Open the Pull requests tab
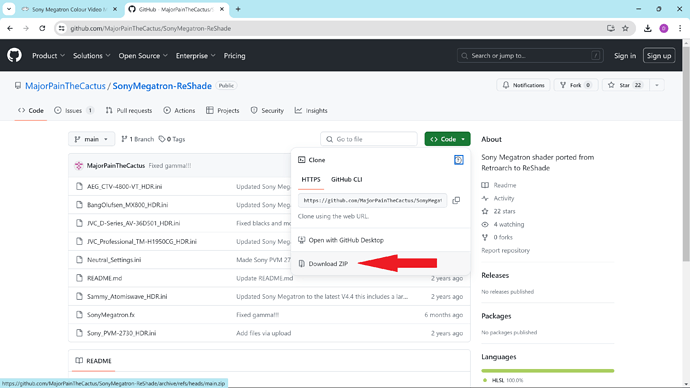This screenshot has height=388, width=690. [129, 110]
